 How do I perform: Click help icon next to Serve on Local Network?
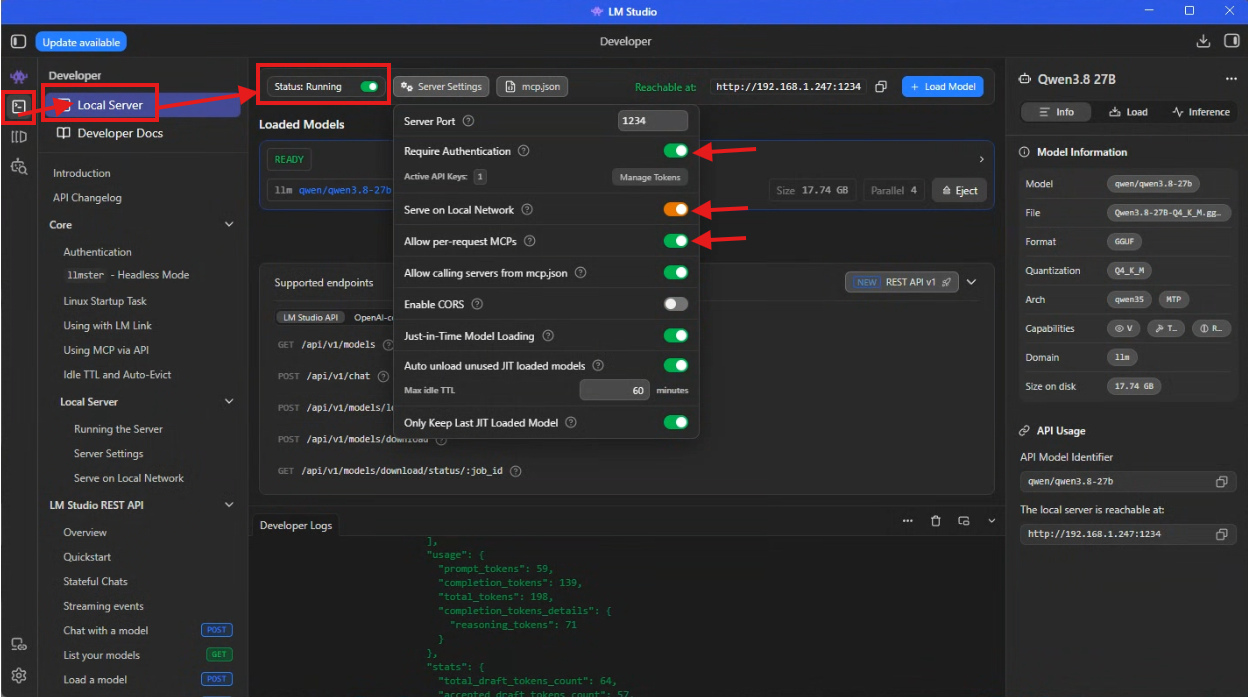tap(527, 210)
